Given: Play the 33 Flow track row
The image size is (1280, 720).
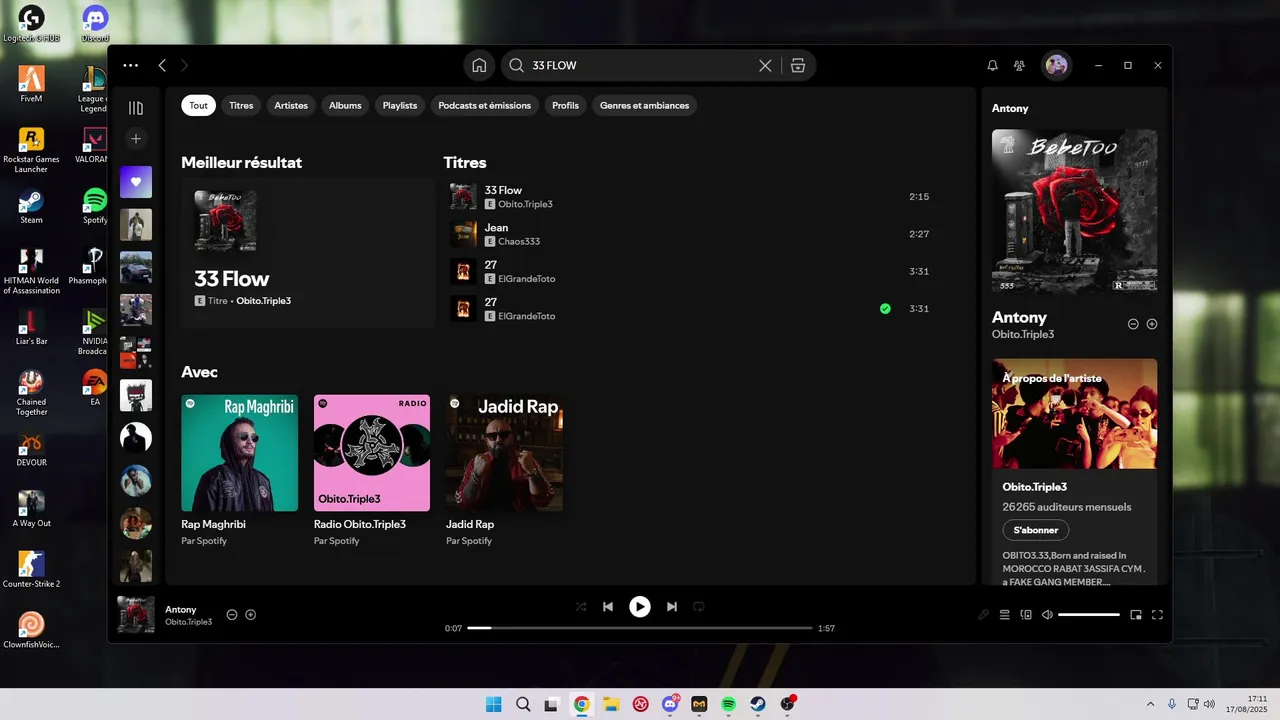Looking at the screenshot, I should pos(690,197).
